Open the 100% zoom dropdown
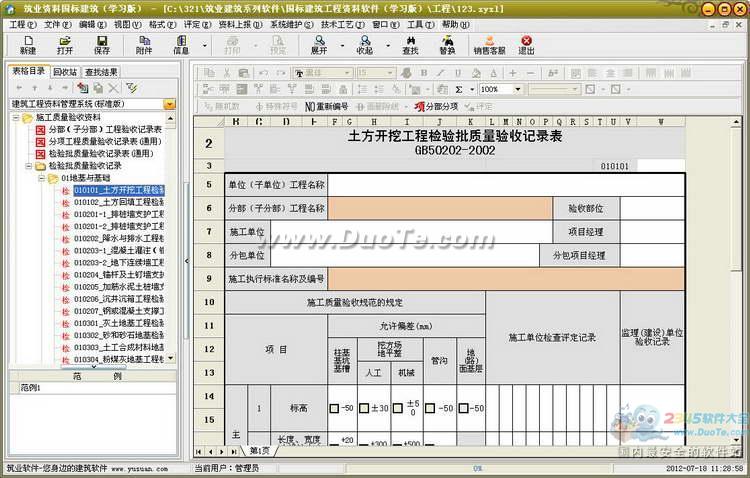Image resolution: width=750 pixels, height=478 pixels. [x=518, y=89]
